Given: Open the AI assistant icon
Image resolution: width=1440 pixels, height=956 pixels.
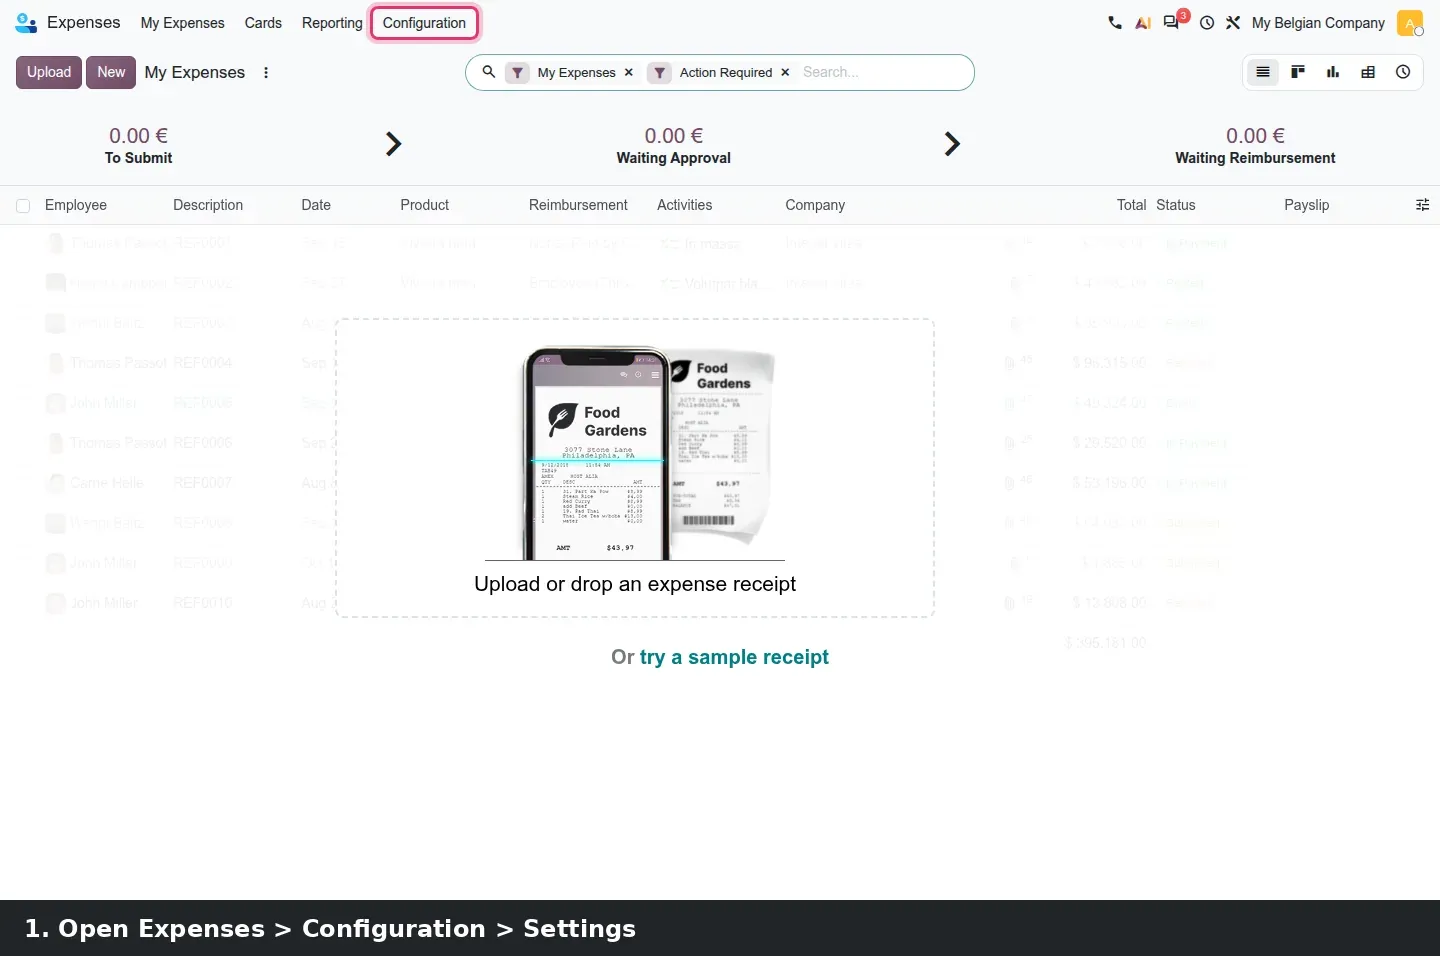Looking at the screenshot, I should (x=1143, y=22).
